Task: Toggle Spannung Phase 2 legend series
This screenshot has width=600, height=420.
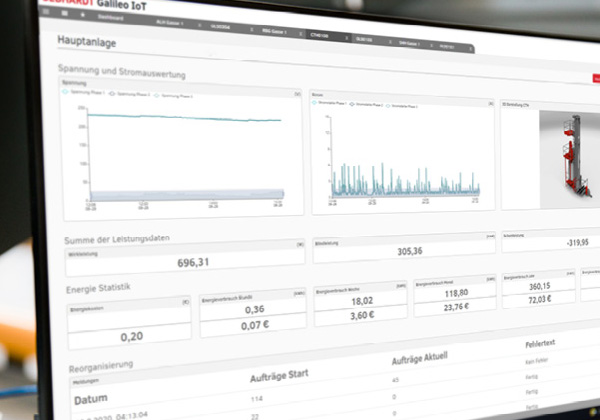Action: tap(132, 93)
